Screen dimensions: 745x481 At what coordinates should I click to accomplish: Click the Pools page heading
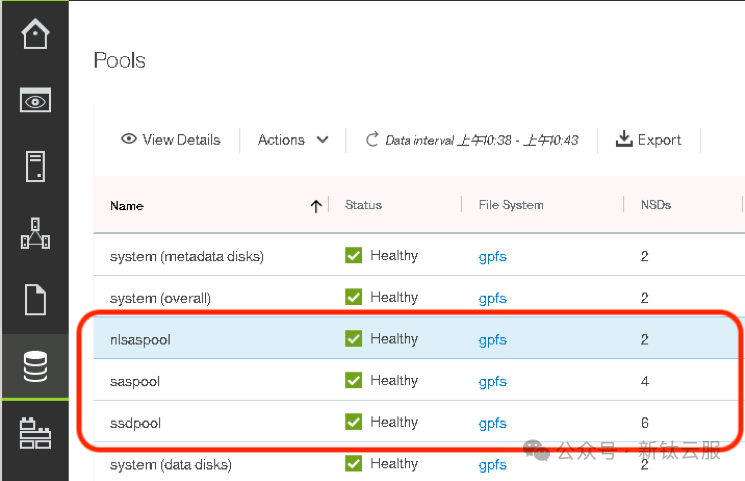tap(119, 60)
